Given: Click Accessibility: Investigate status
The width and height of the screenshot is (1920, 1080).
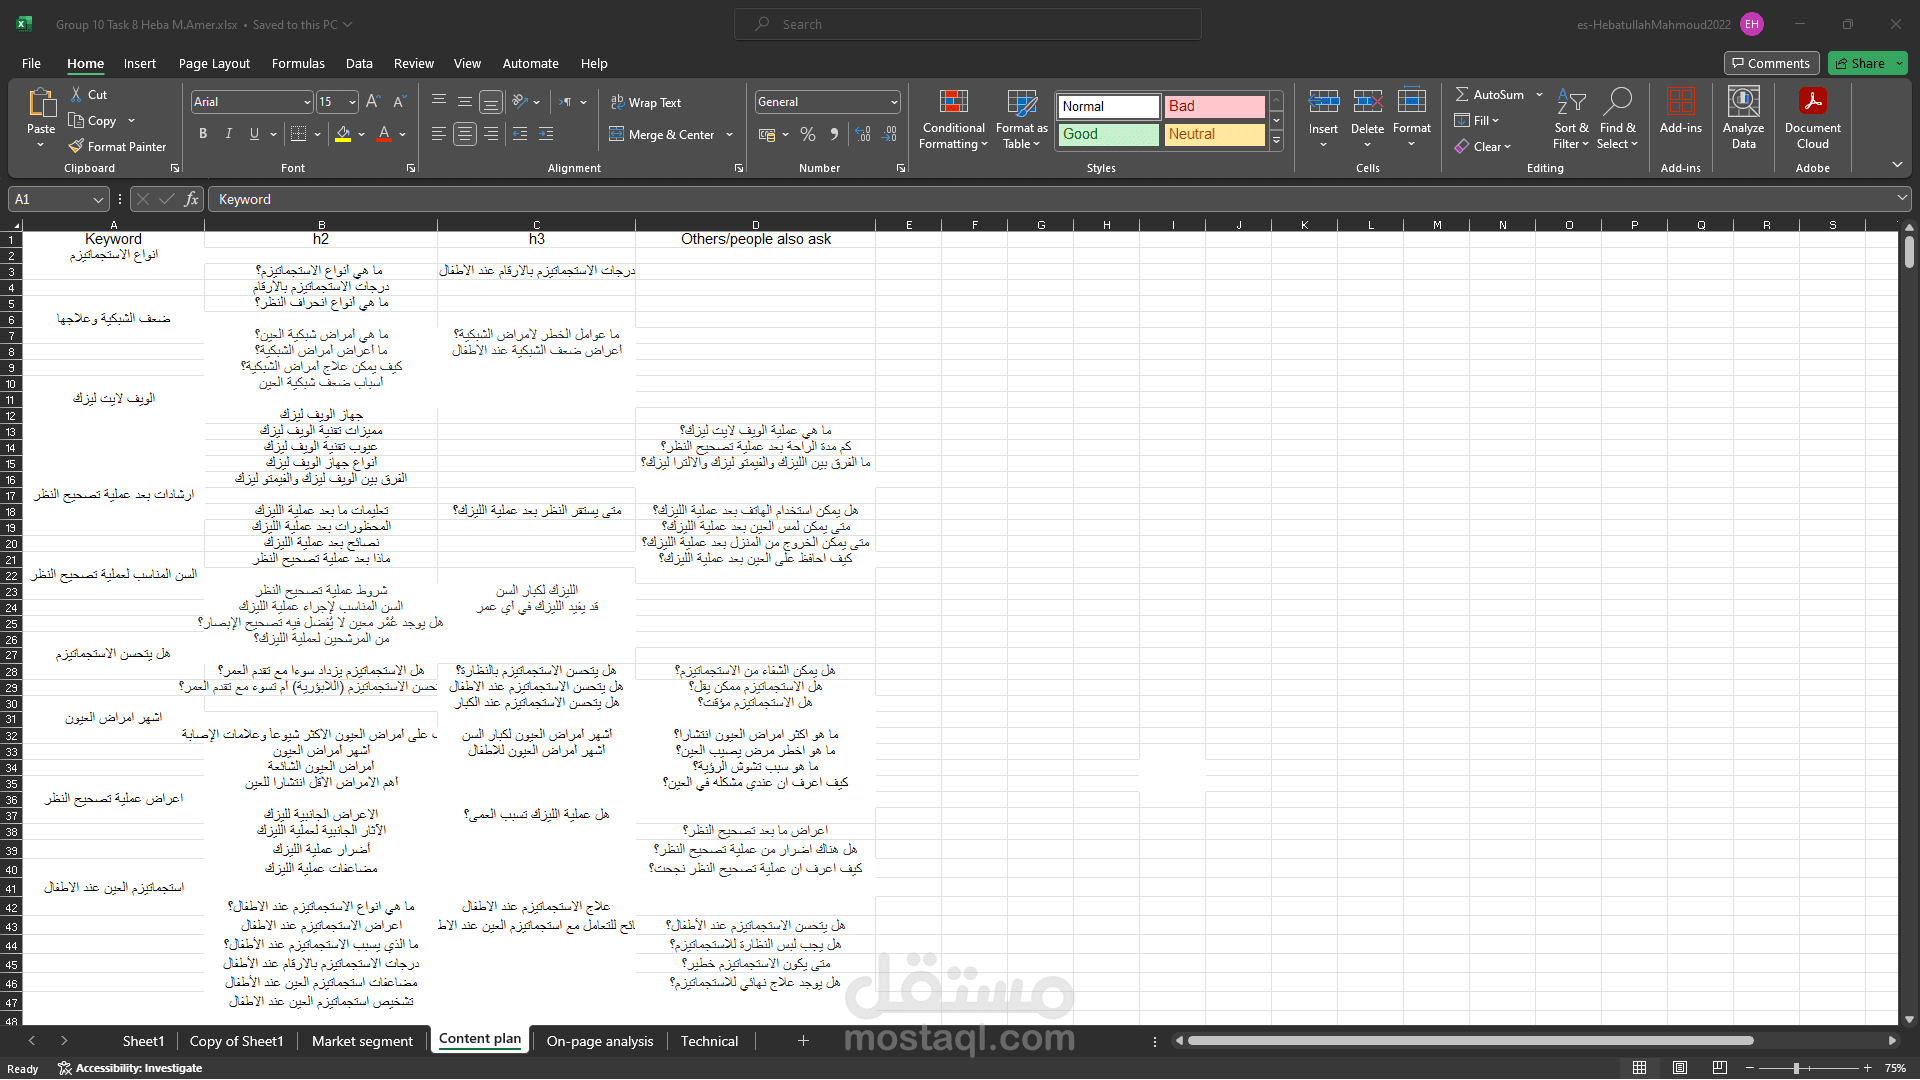Looking at the screenshot, I should 130,1068.
